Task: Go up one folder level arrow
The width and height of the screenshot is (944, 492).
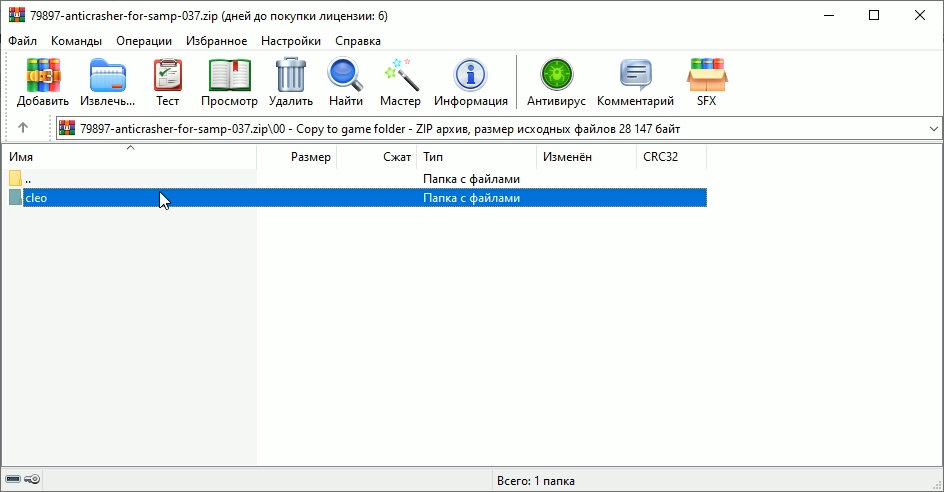Action: pyautogui.click(x=23, y=128)
